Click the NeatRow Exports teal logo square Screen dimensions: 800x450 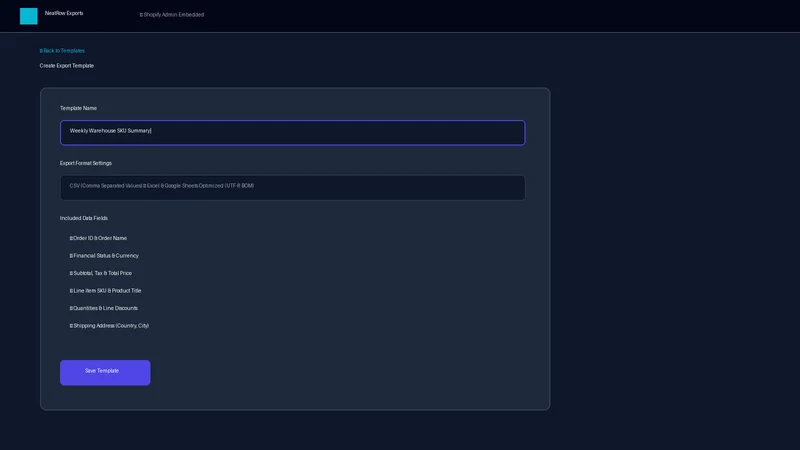[x=29, y=16]
